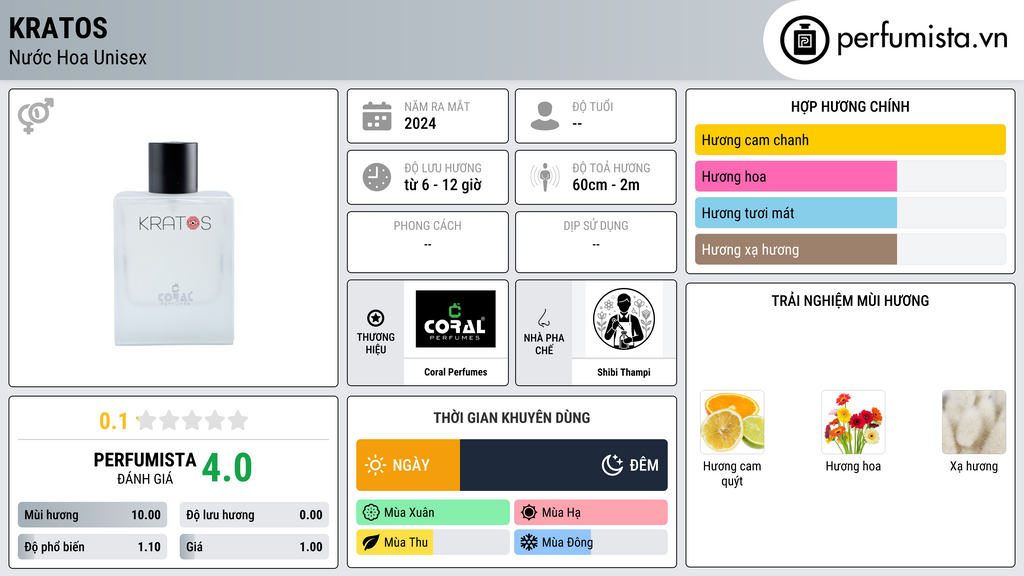Click the Mùi hương 10.00 score bar
Screen dimensions: 1024x576
click(93, 515)
